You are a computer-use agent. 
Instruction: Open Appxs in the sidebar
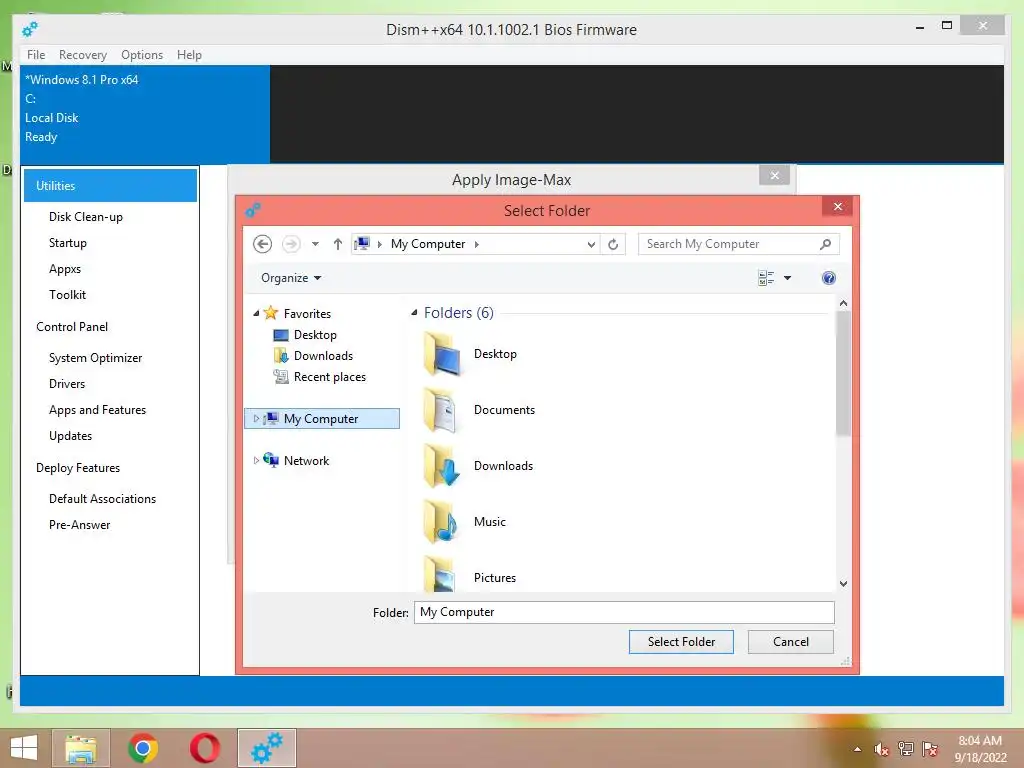pyautogui.click(x=65, y=269)
